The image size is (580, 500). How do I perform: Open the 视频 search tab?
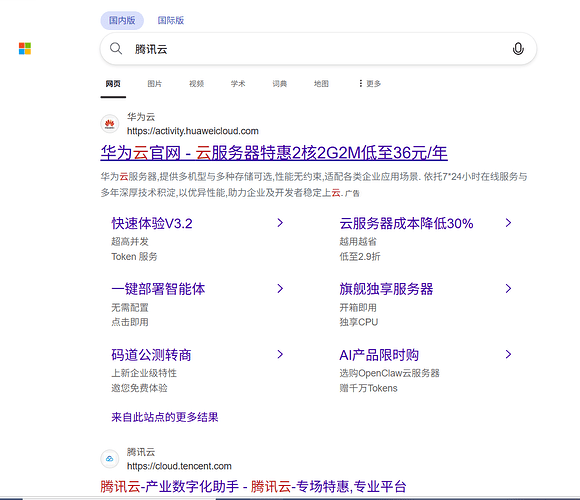(196, 84)
